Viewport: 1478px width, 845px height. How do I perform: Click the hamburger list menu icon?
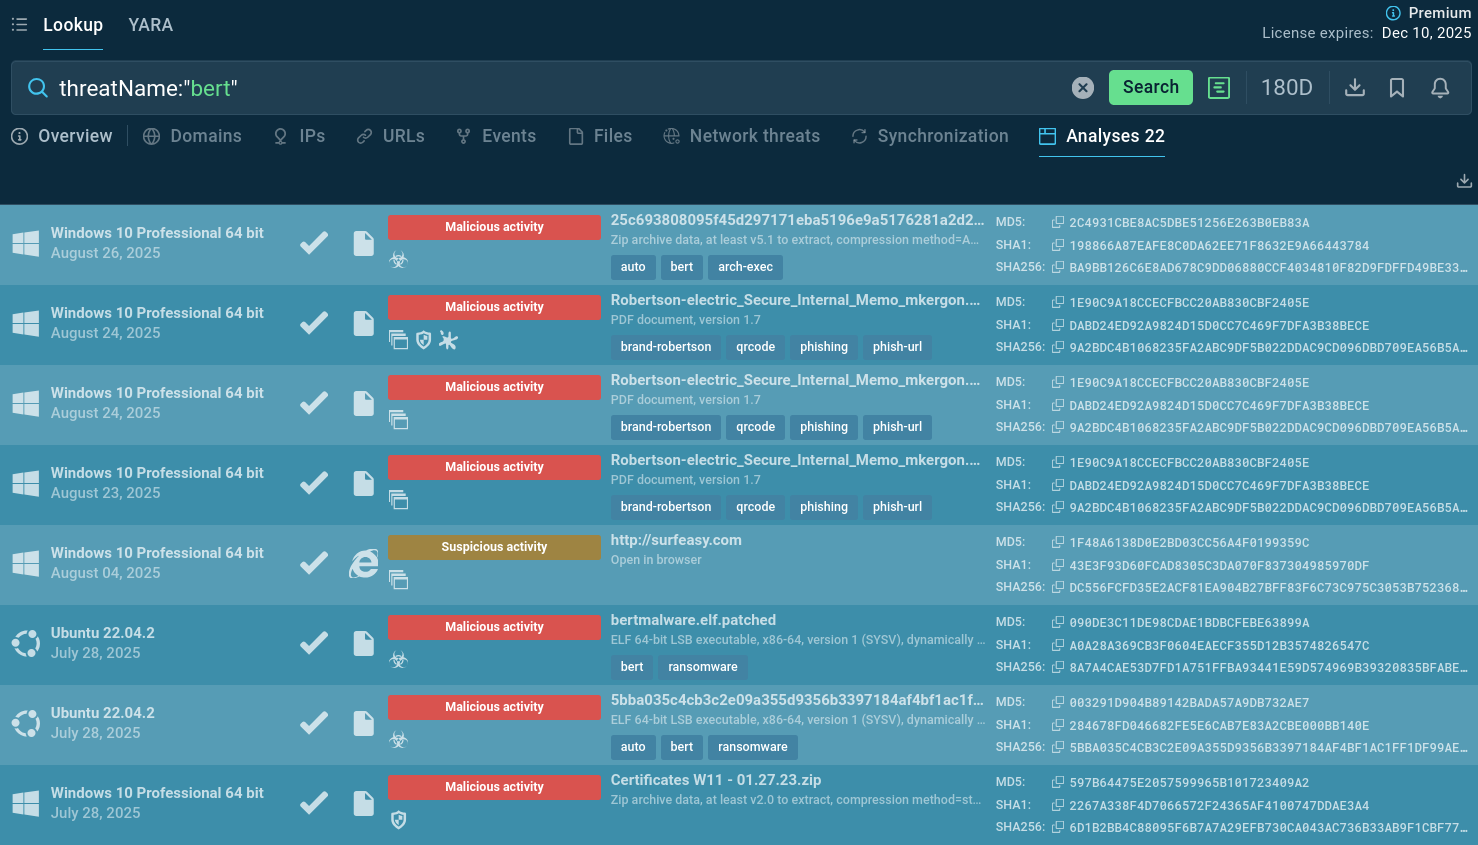coord(19,24)
